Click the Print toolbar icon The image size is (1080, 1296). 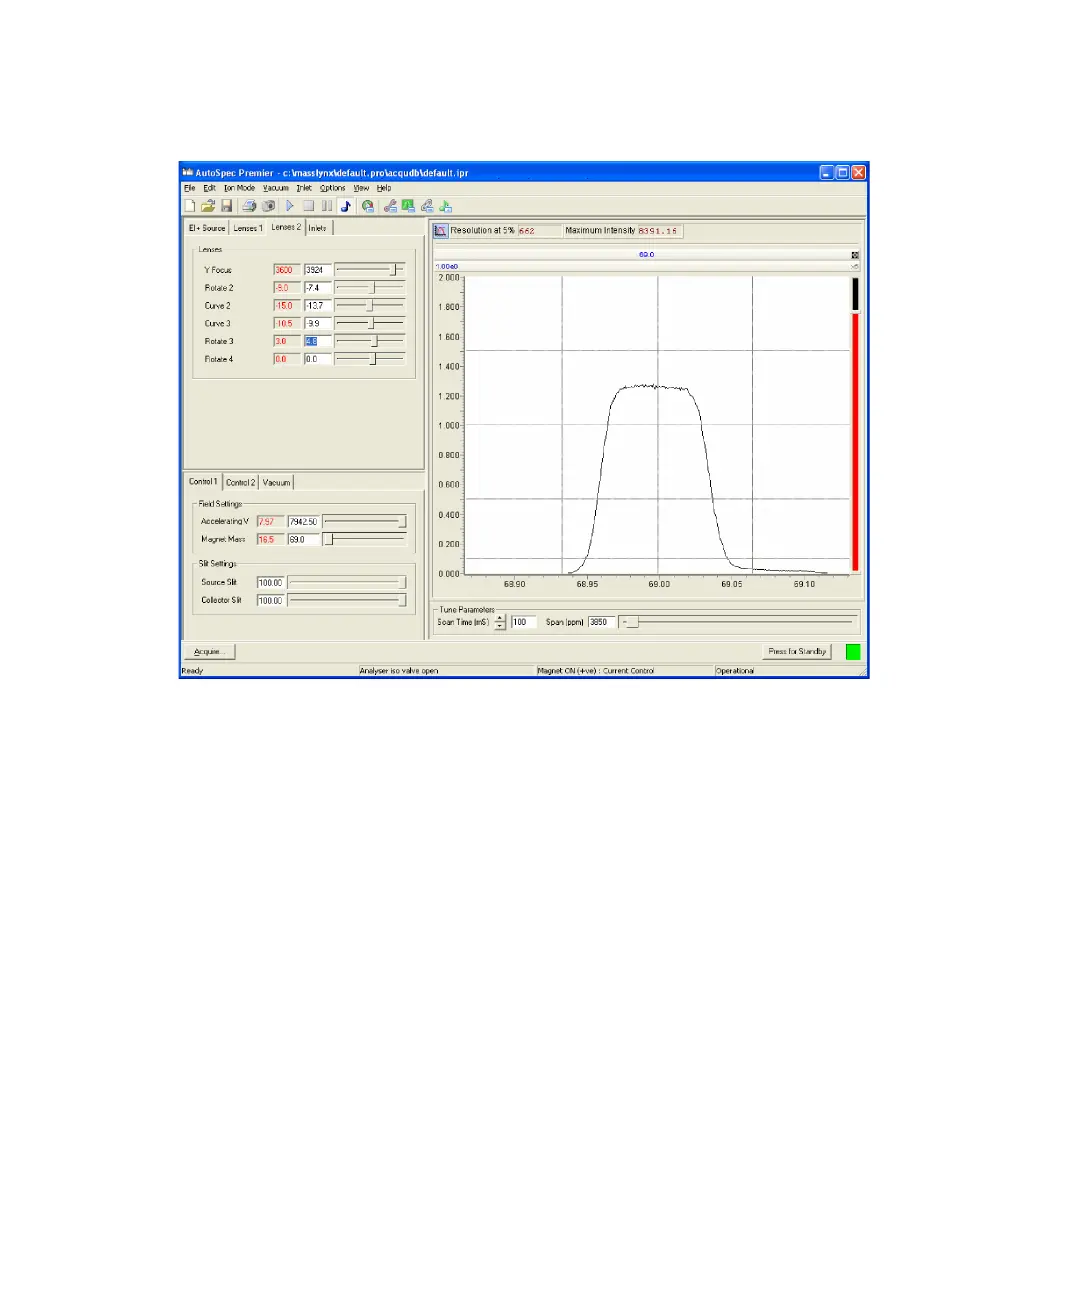(x=249, y=206)
